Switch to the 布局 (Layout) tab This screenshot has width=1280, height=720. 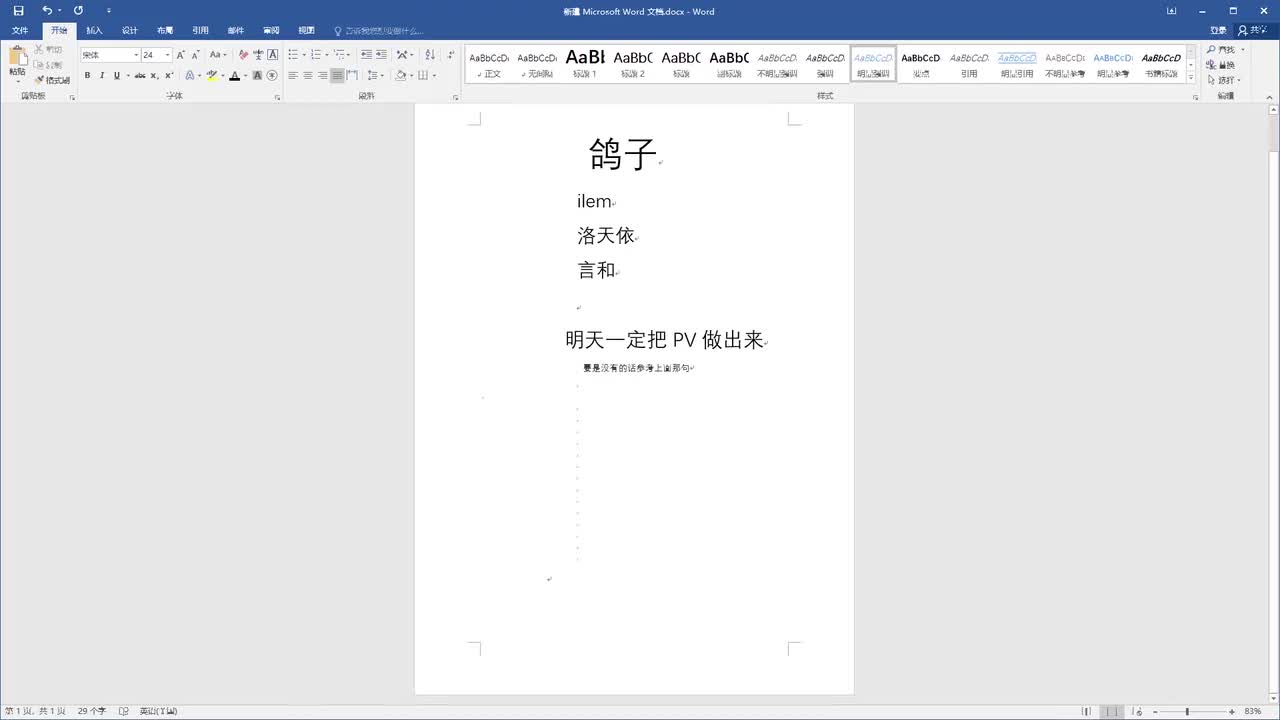165,31
